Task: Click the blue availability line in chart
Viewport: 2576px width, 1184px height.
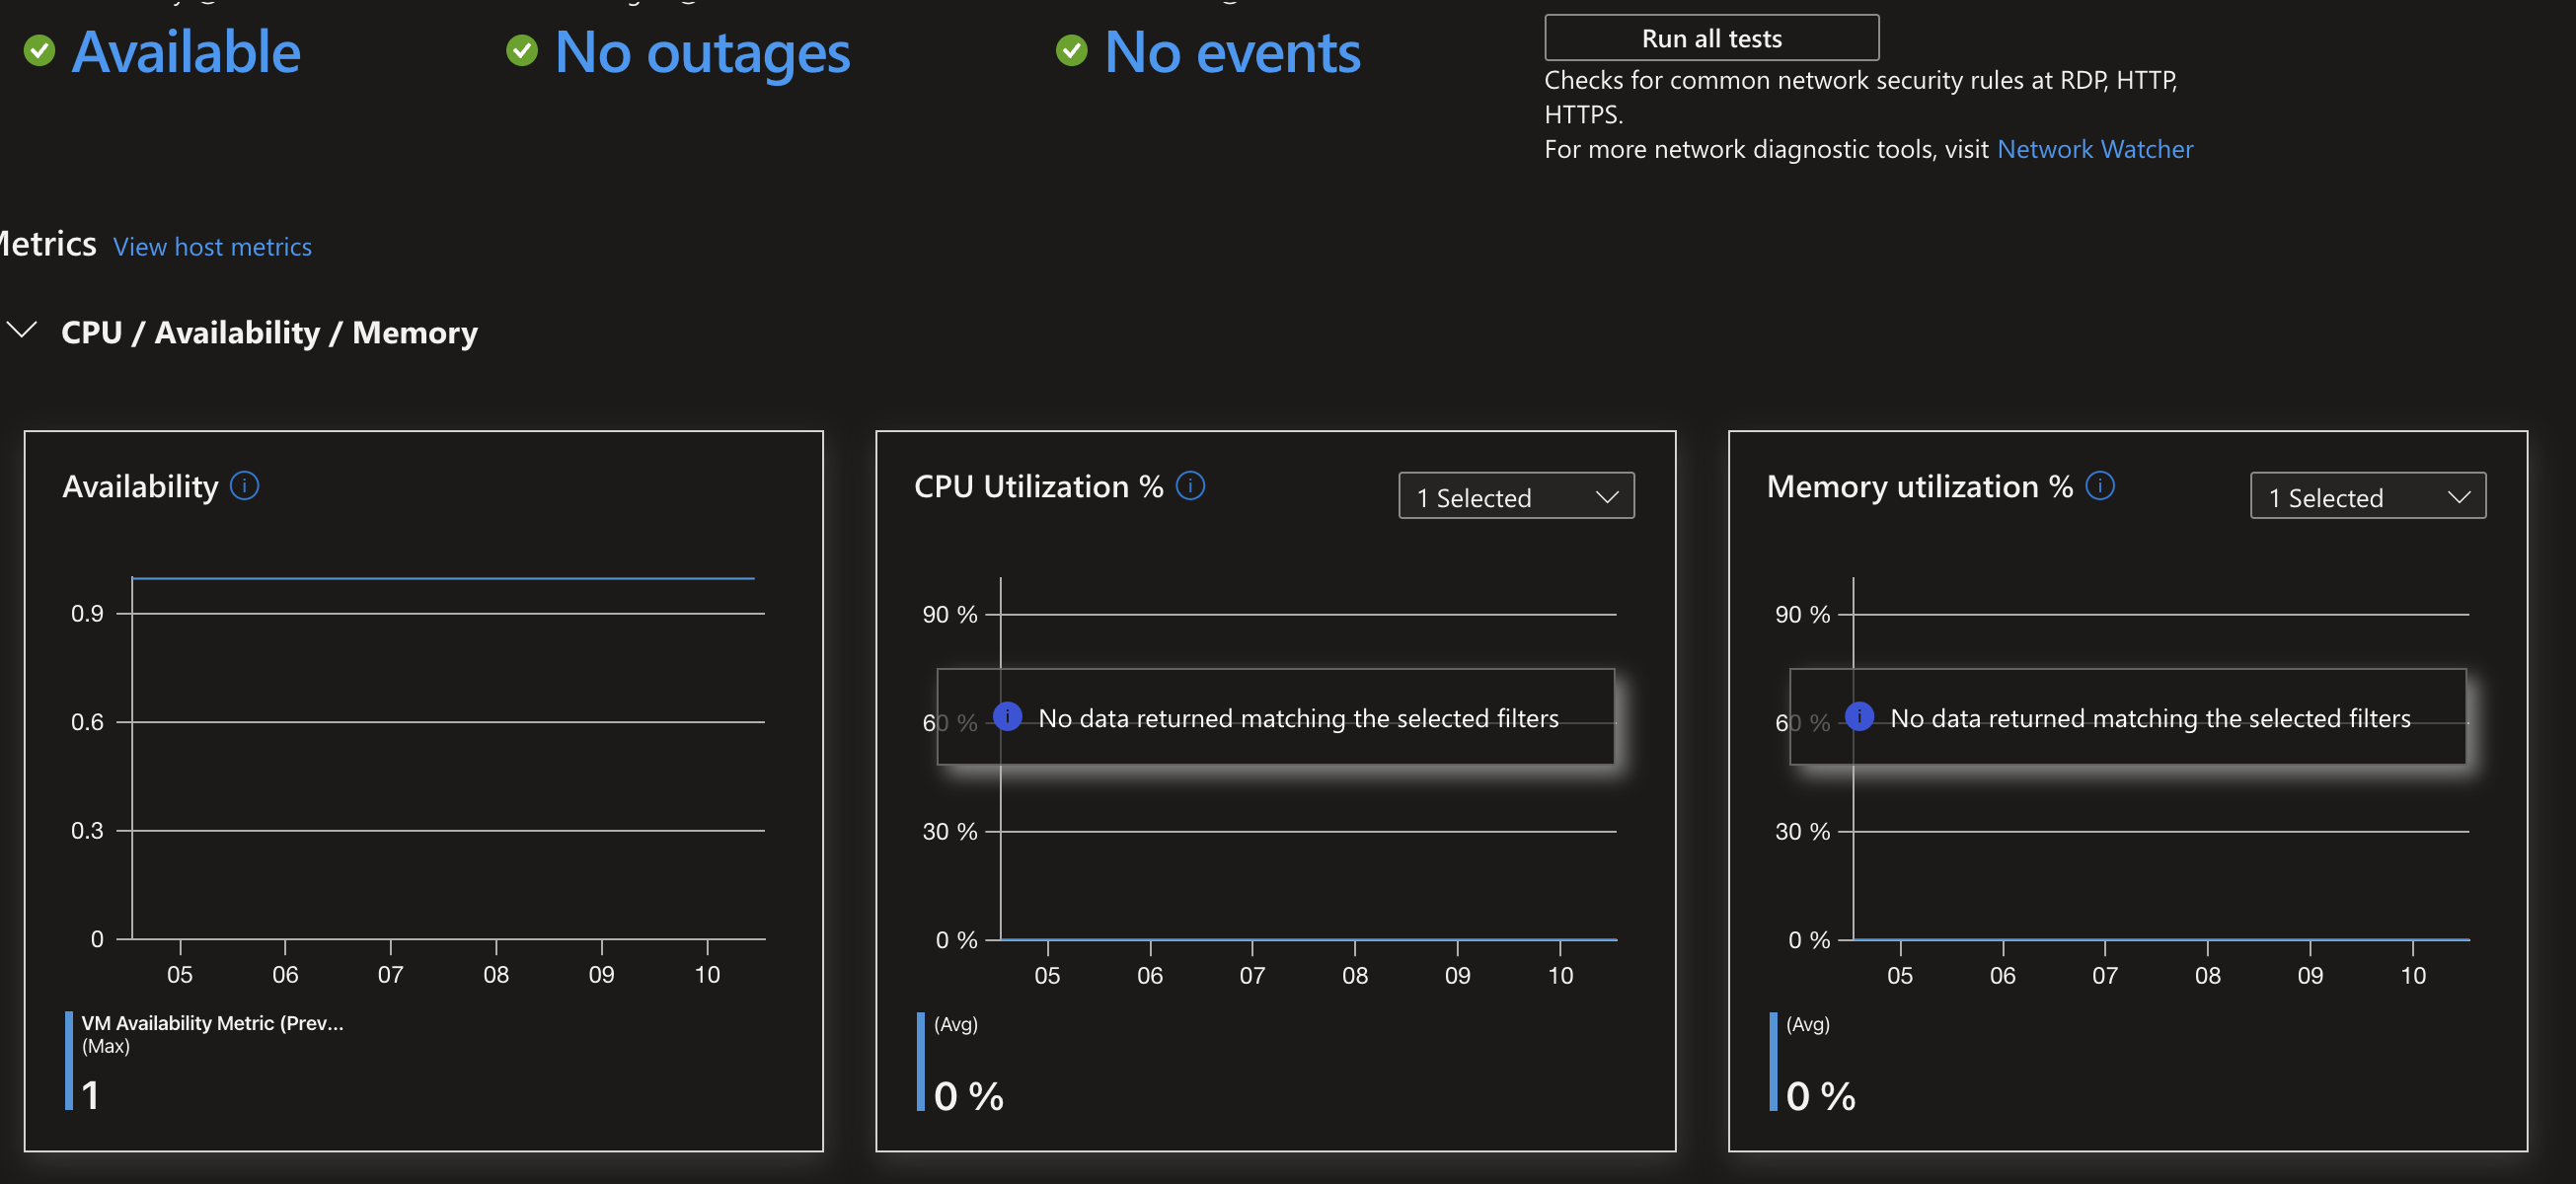Action: pos(443,578)
